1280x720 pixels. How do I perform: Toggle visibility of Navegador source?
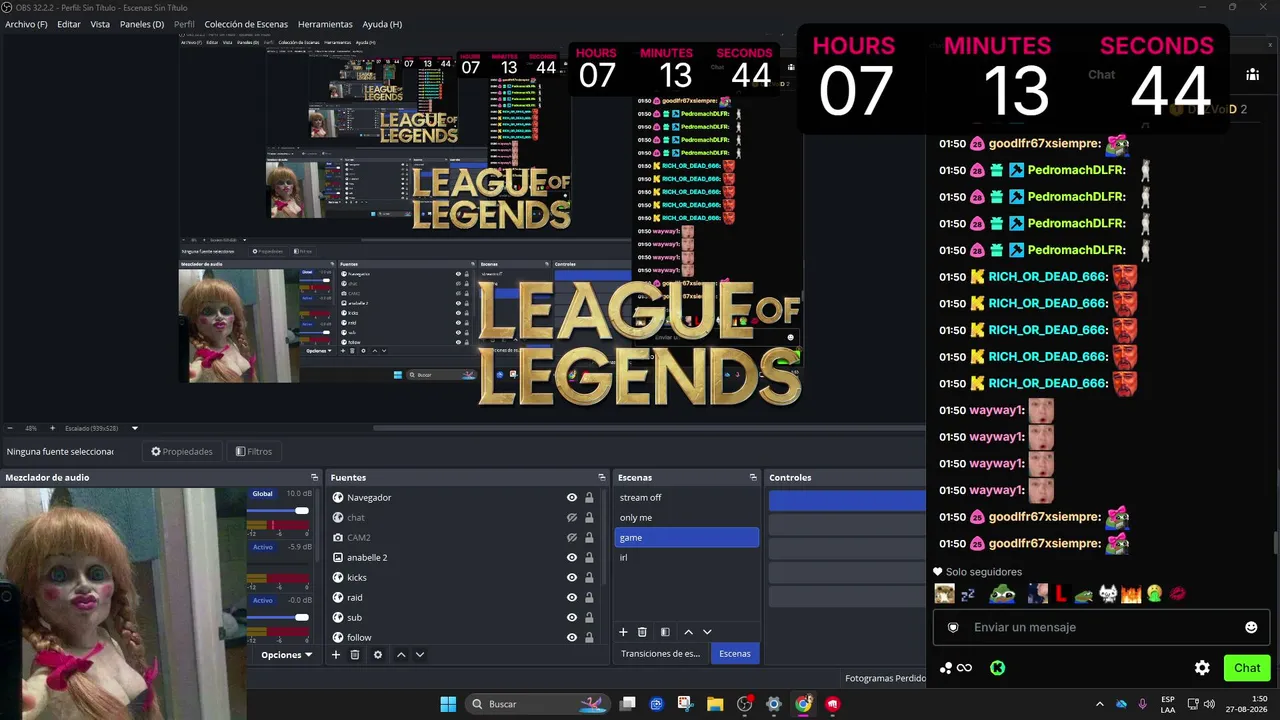(572, 498)
